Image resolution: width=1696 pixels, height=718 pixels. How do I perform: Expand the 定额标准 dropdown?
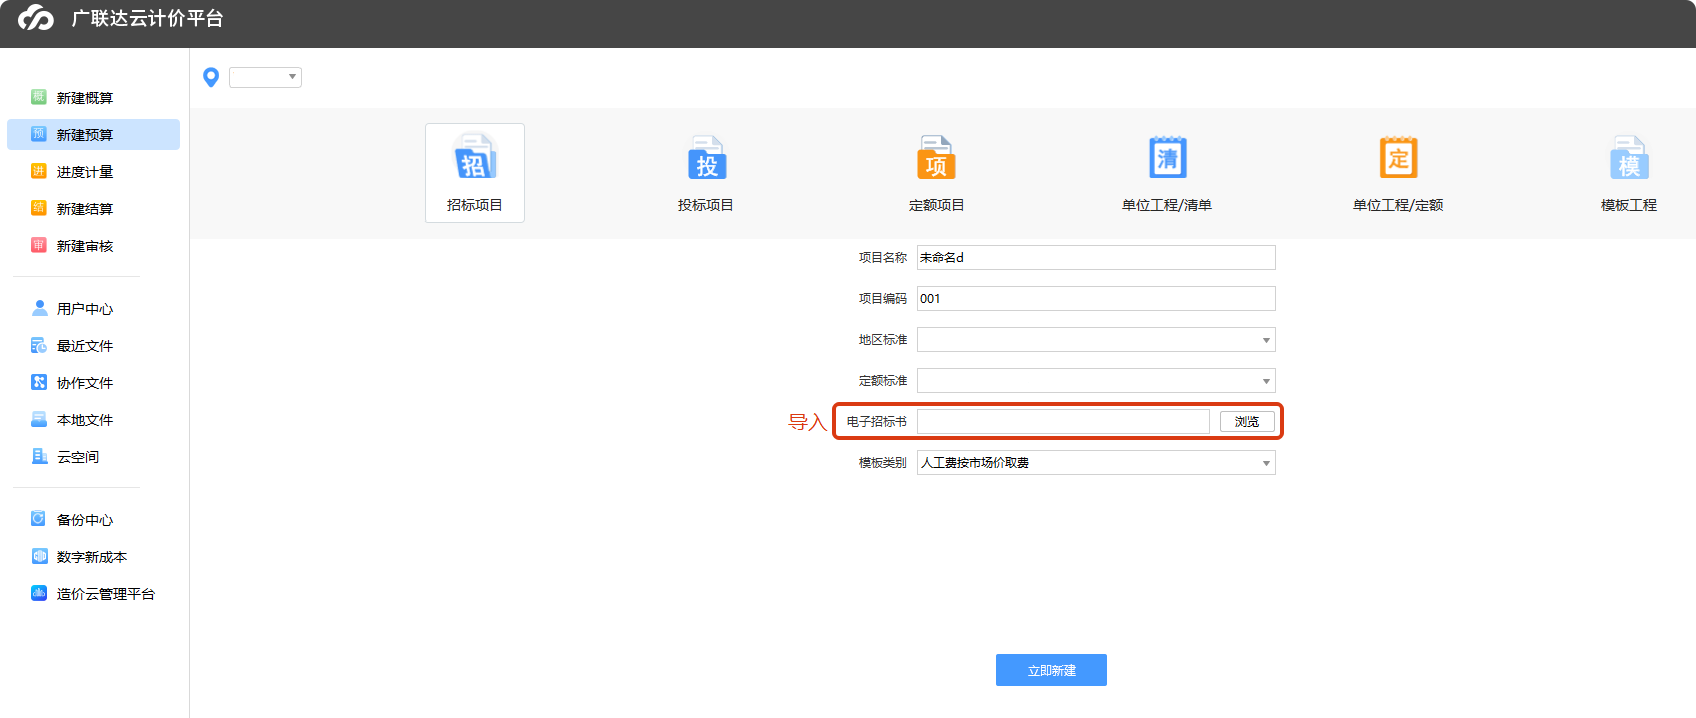pyautogui.click(x=1096, y=380)
